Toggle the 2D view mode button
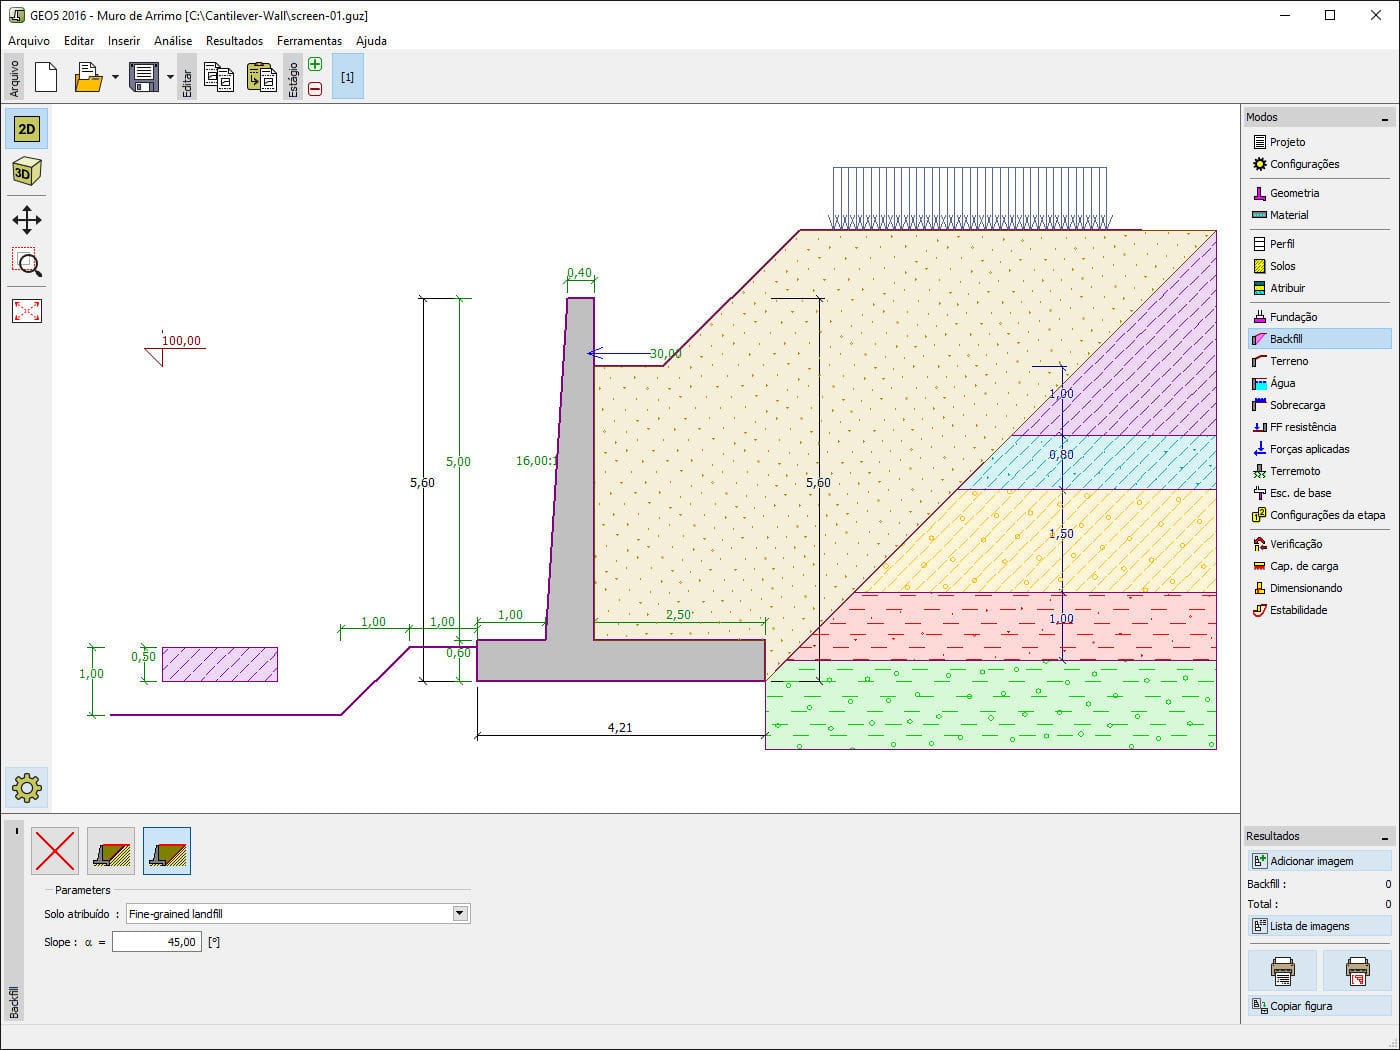This screenshot has width=1400, height=1050. (25, 128)
